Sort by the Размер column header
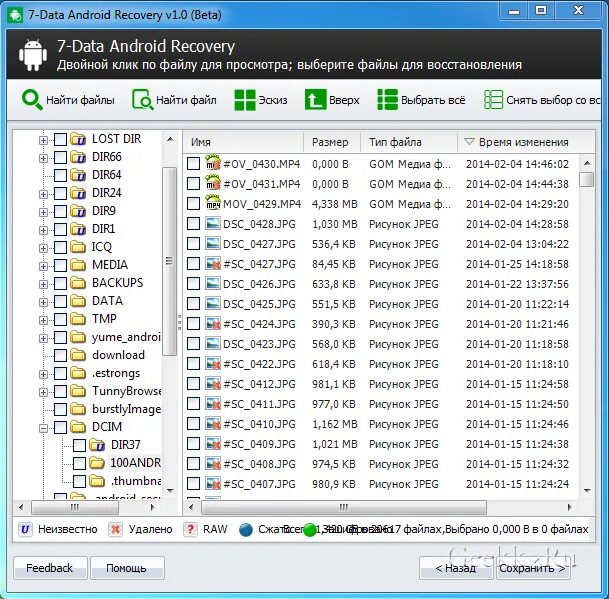Screen dimensions: 609x599 (x=332, y=142)
